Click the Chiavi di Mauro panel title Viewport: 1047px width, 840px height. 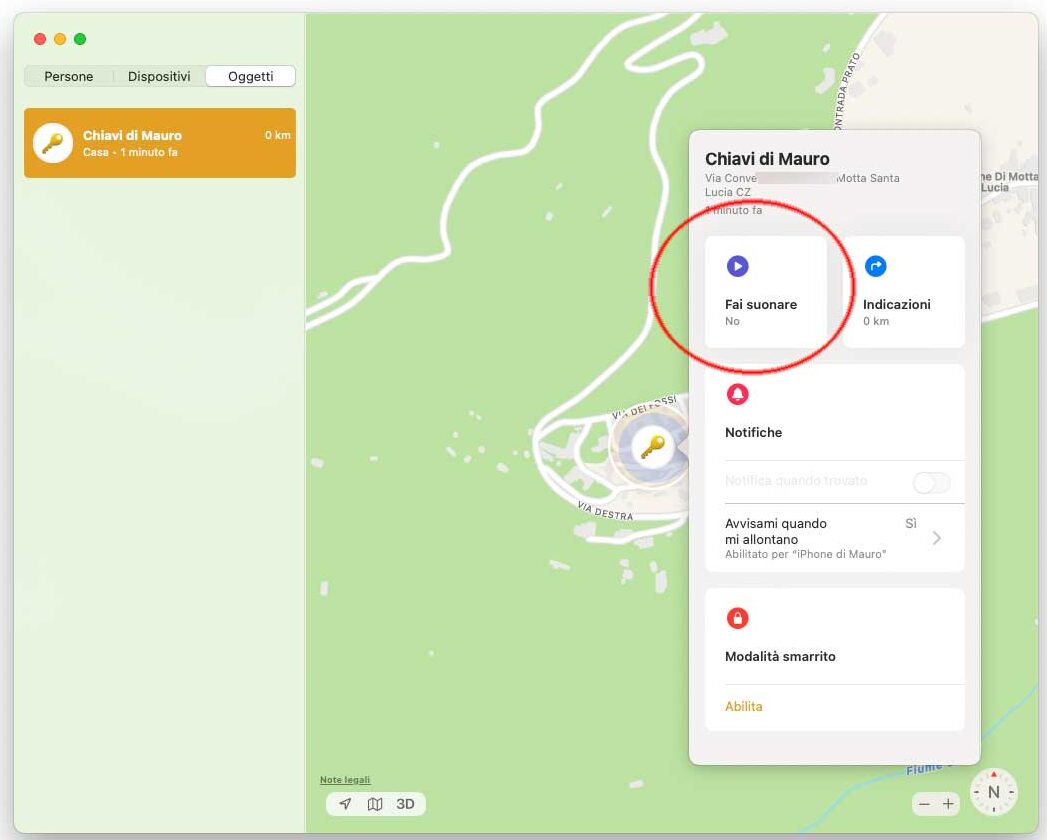767,159
